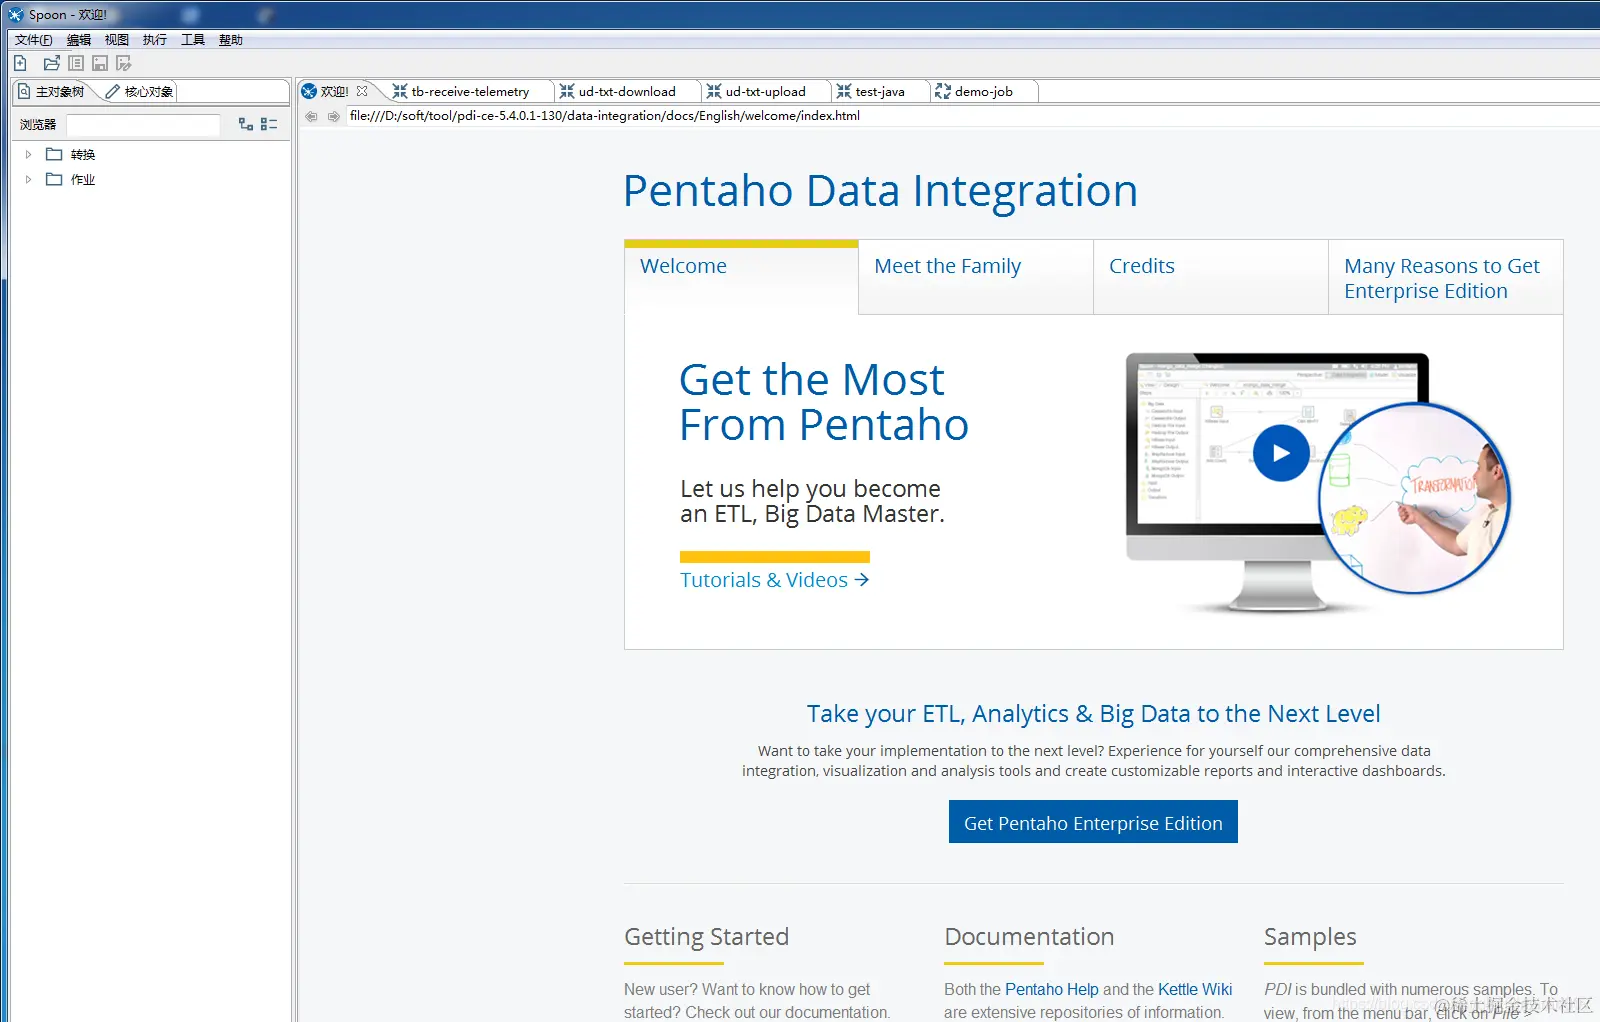The image size is (1600, 1022).
Task: Open the 帮助 menu
Action: coord(231,40)
